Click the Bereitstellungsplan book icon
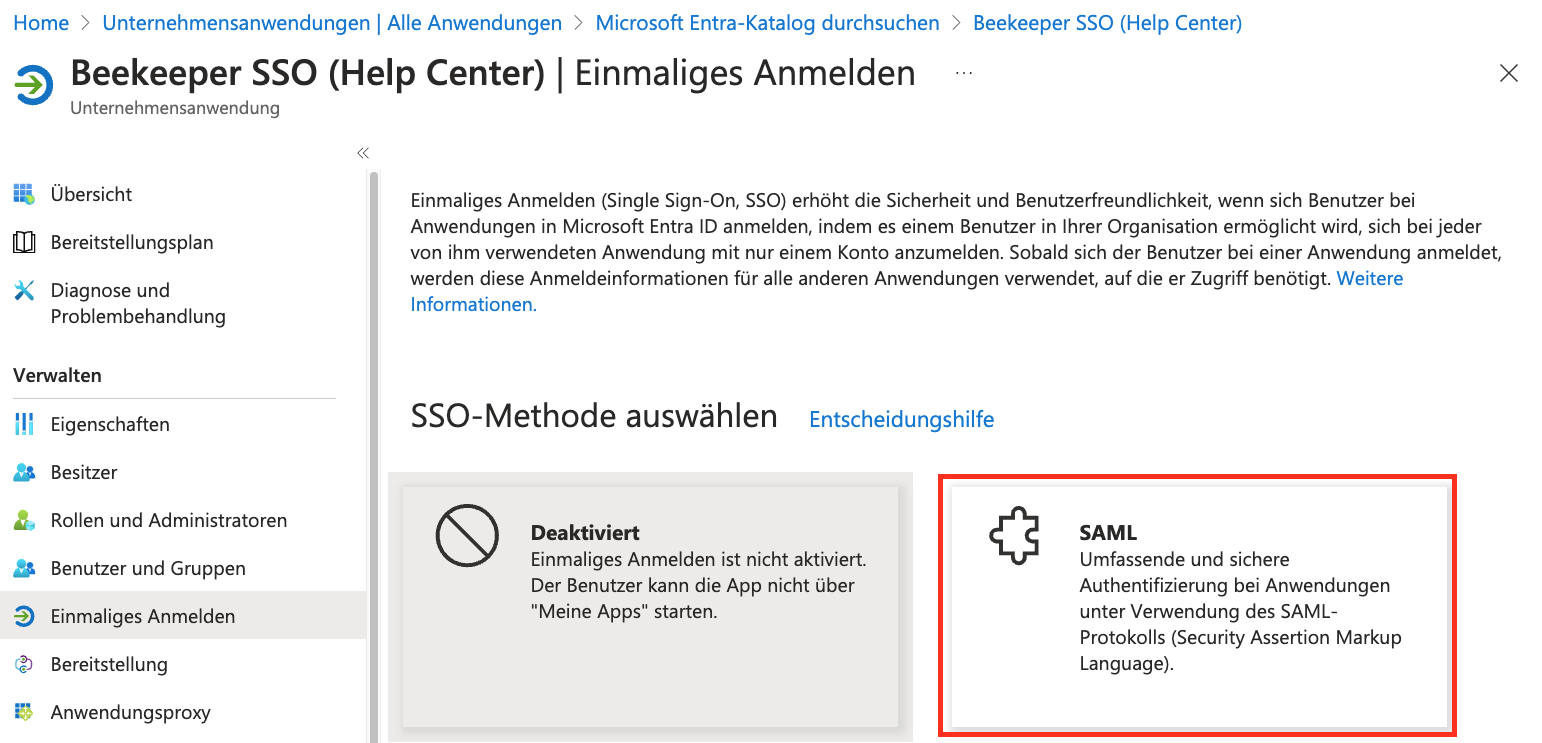Image resolution: width=1542 pixels, height=743 pixels. pos(24,242)
